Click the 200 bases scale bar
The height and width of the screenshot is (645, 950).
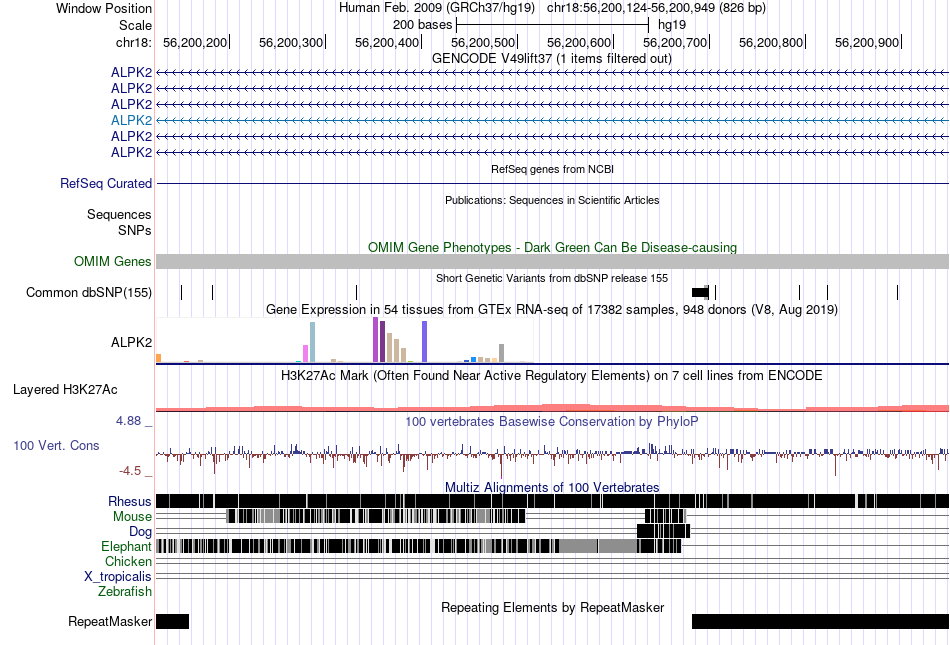[552, 25]
